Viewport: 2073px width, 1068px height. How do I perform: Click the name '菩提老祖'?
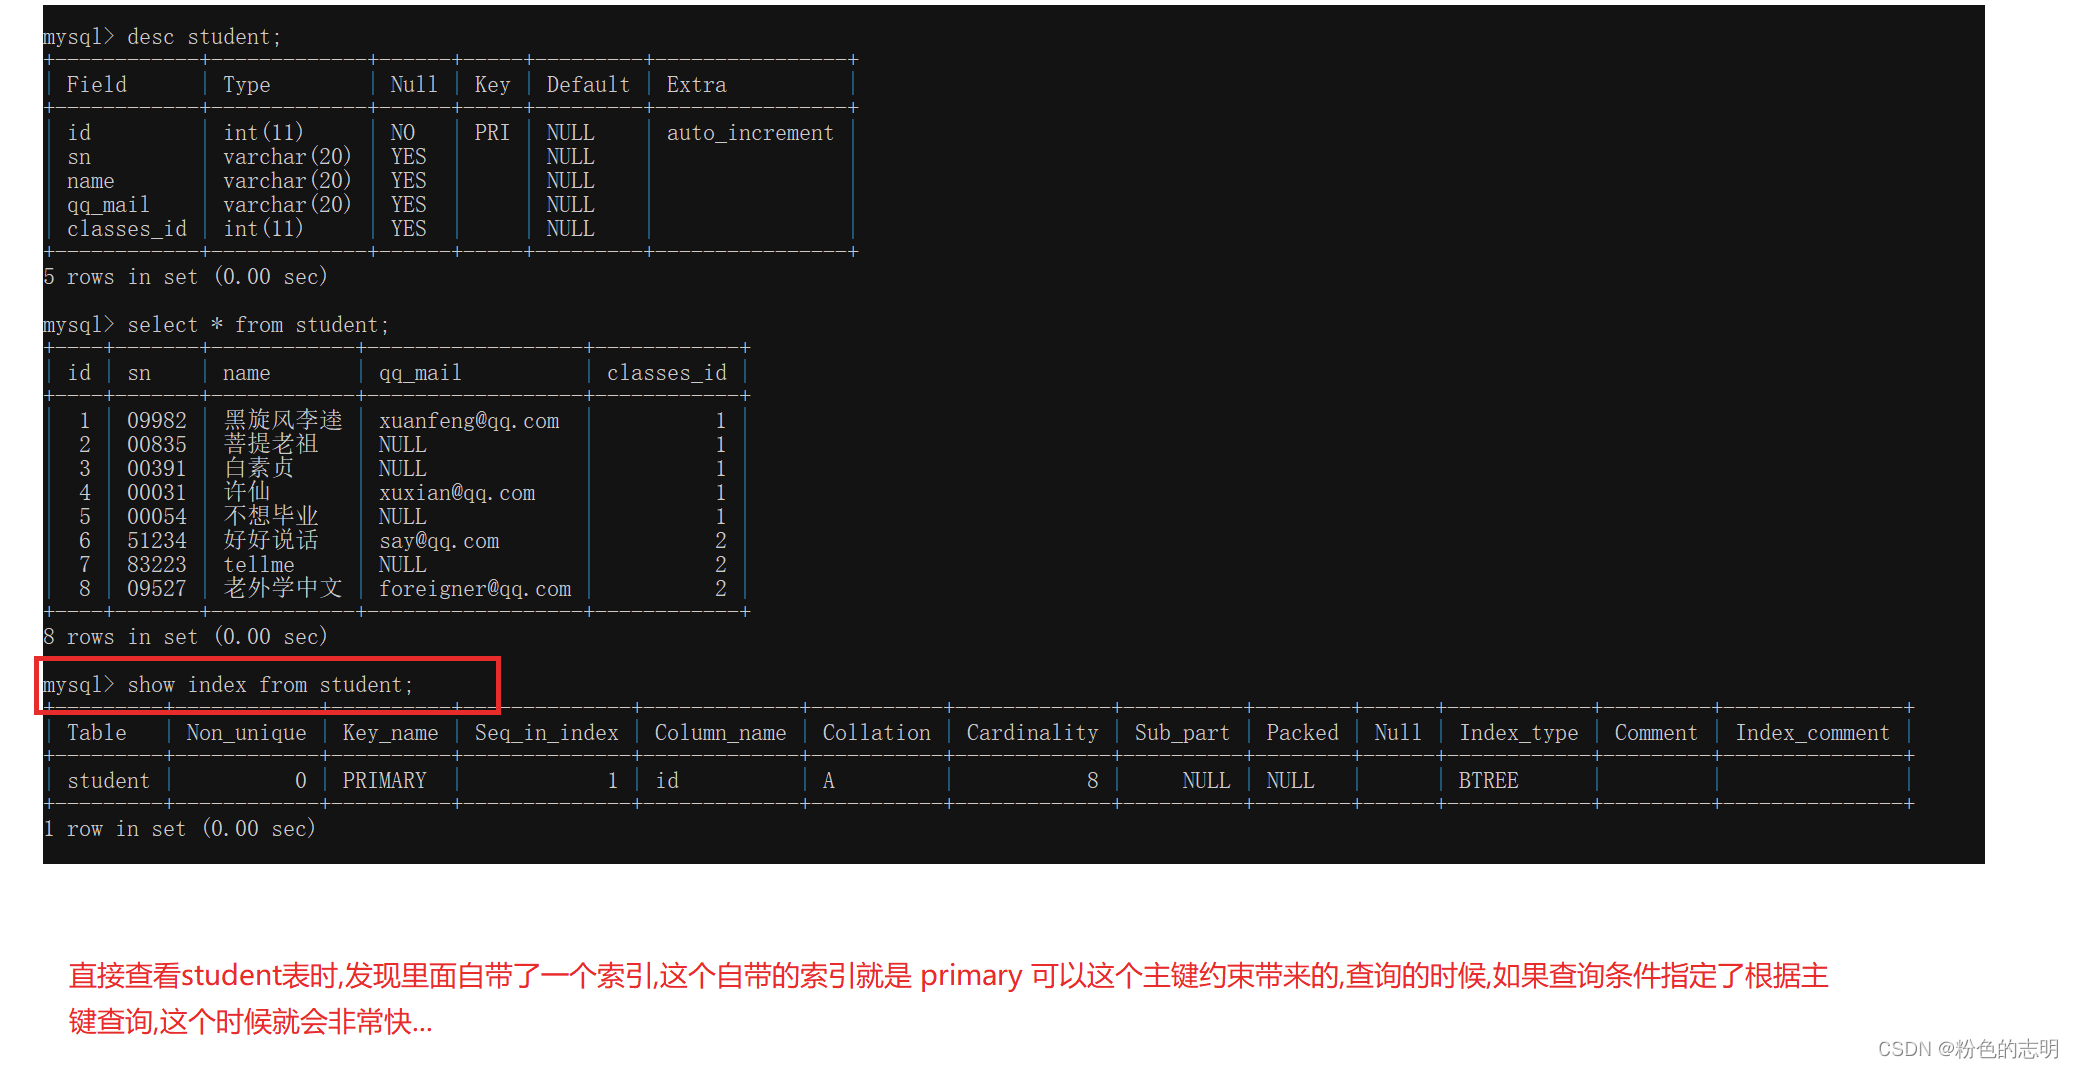[x=271, y=444]
